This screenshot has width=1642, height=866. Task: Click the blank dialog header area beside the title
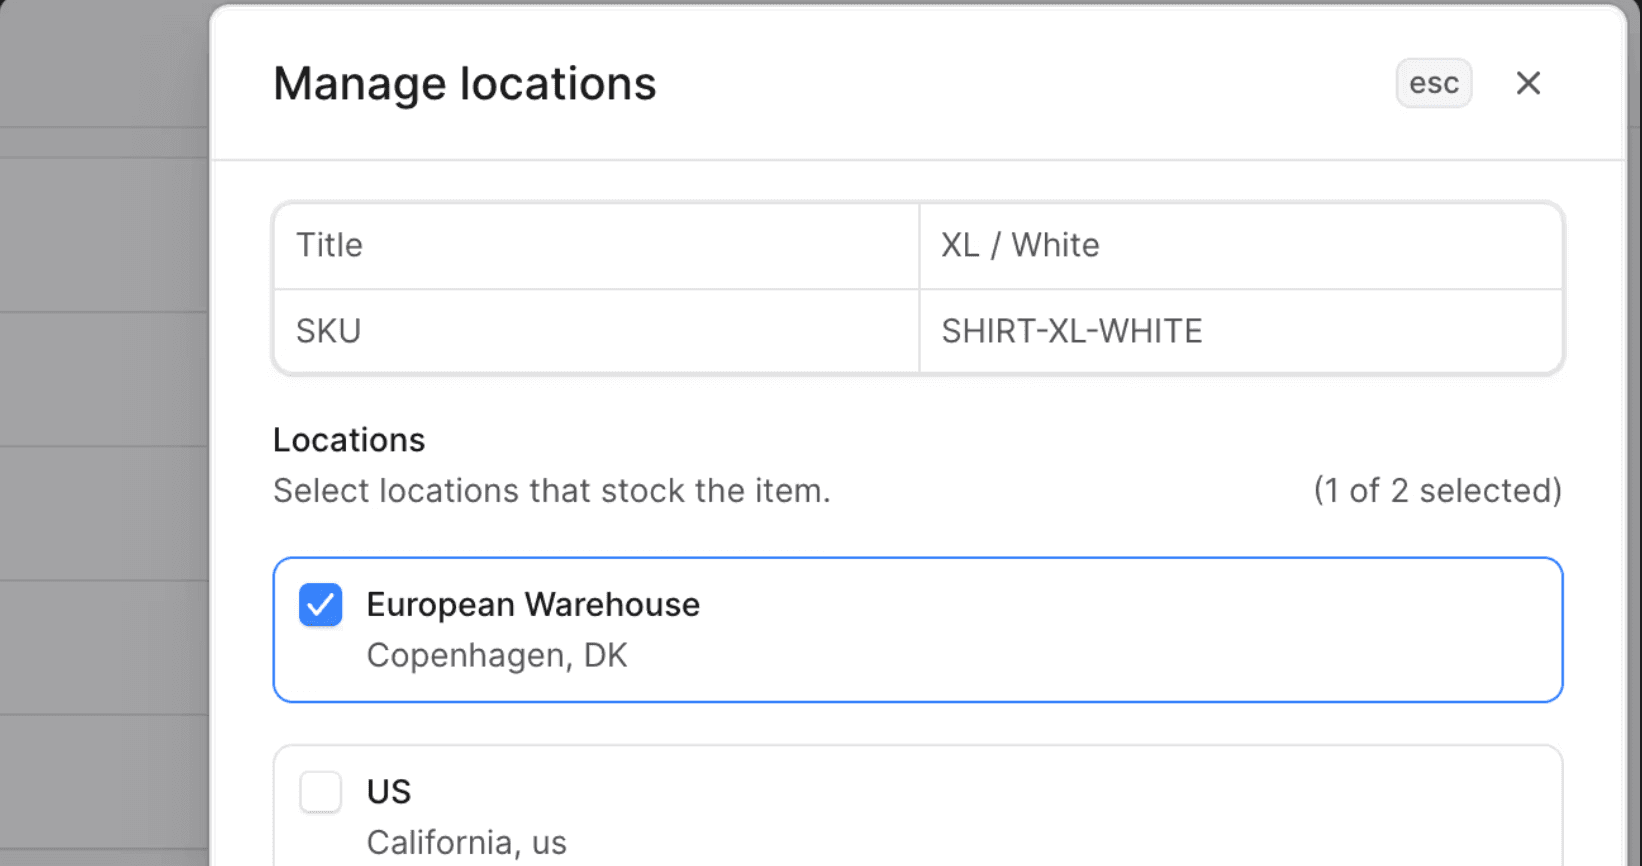(1000, 84)
